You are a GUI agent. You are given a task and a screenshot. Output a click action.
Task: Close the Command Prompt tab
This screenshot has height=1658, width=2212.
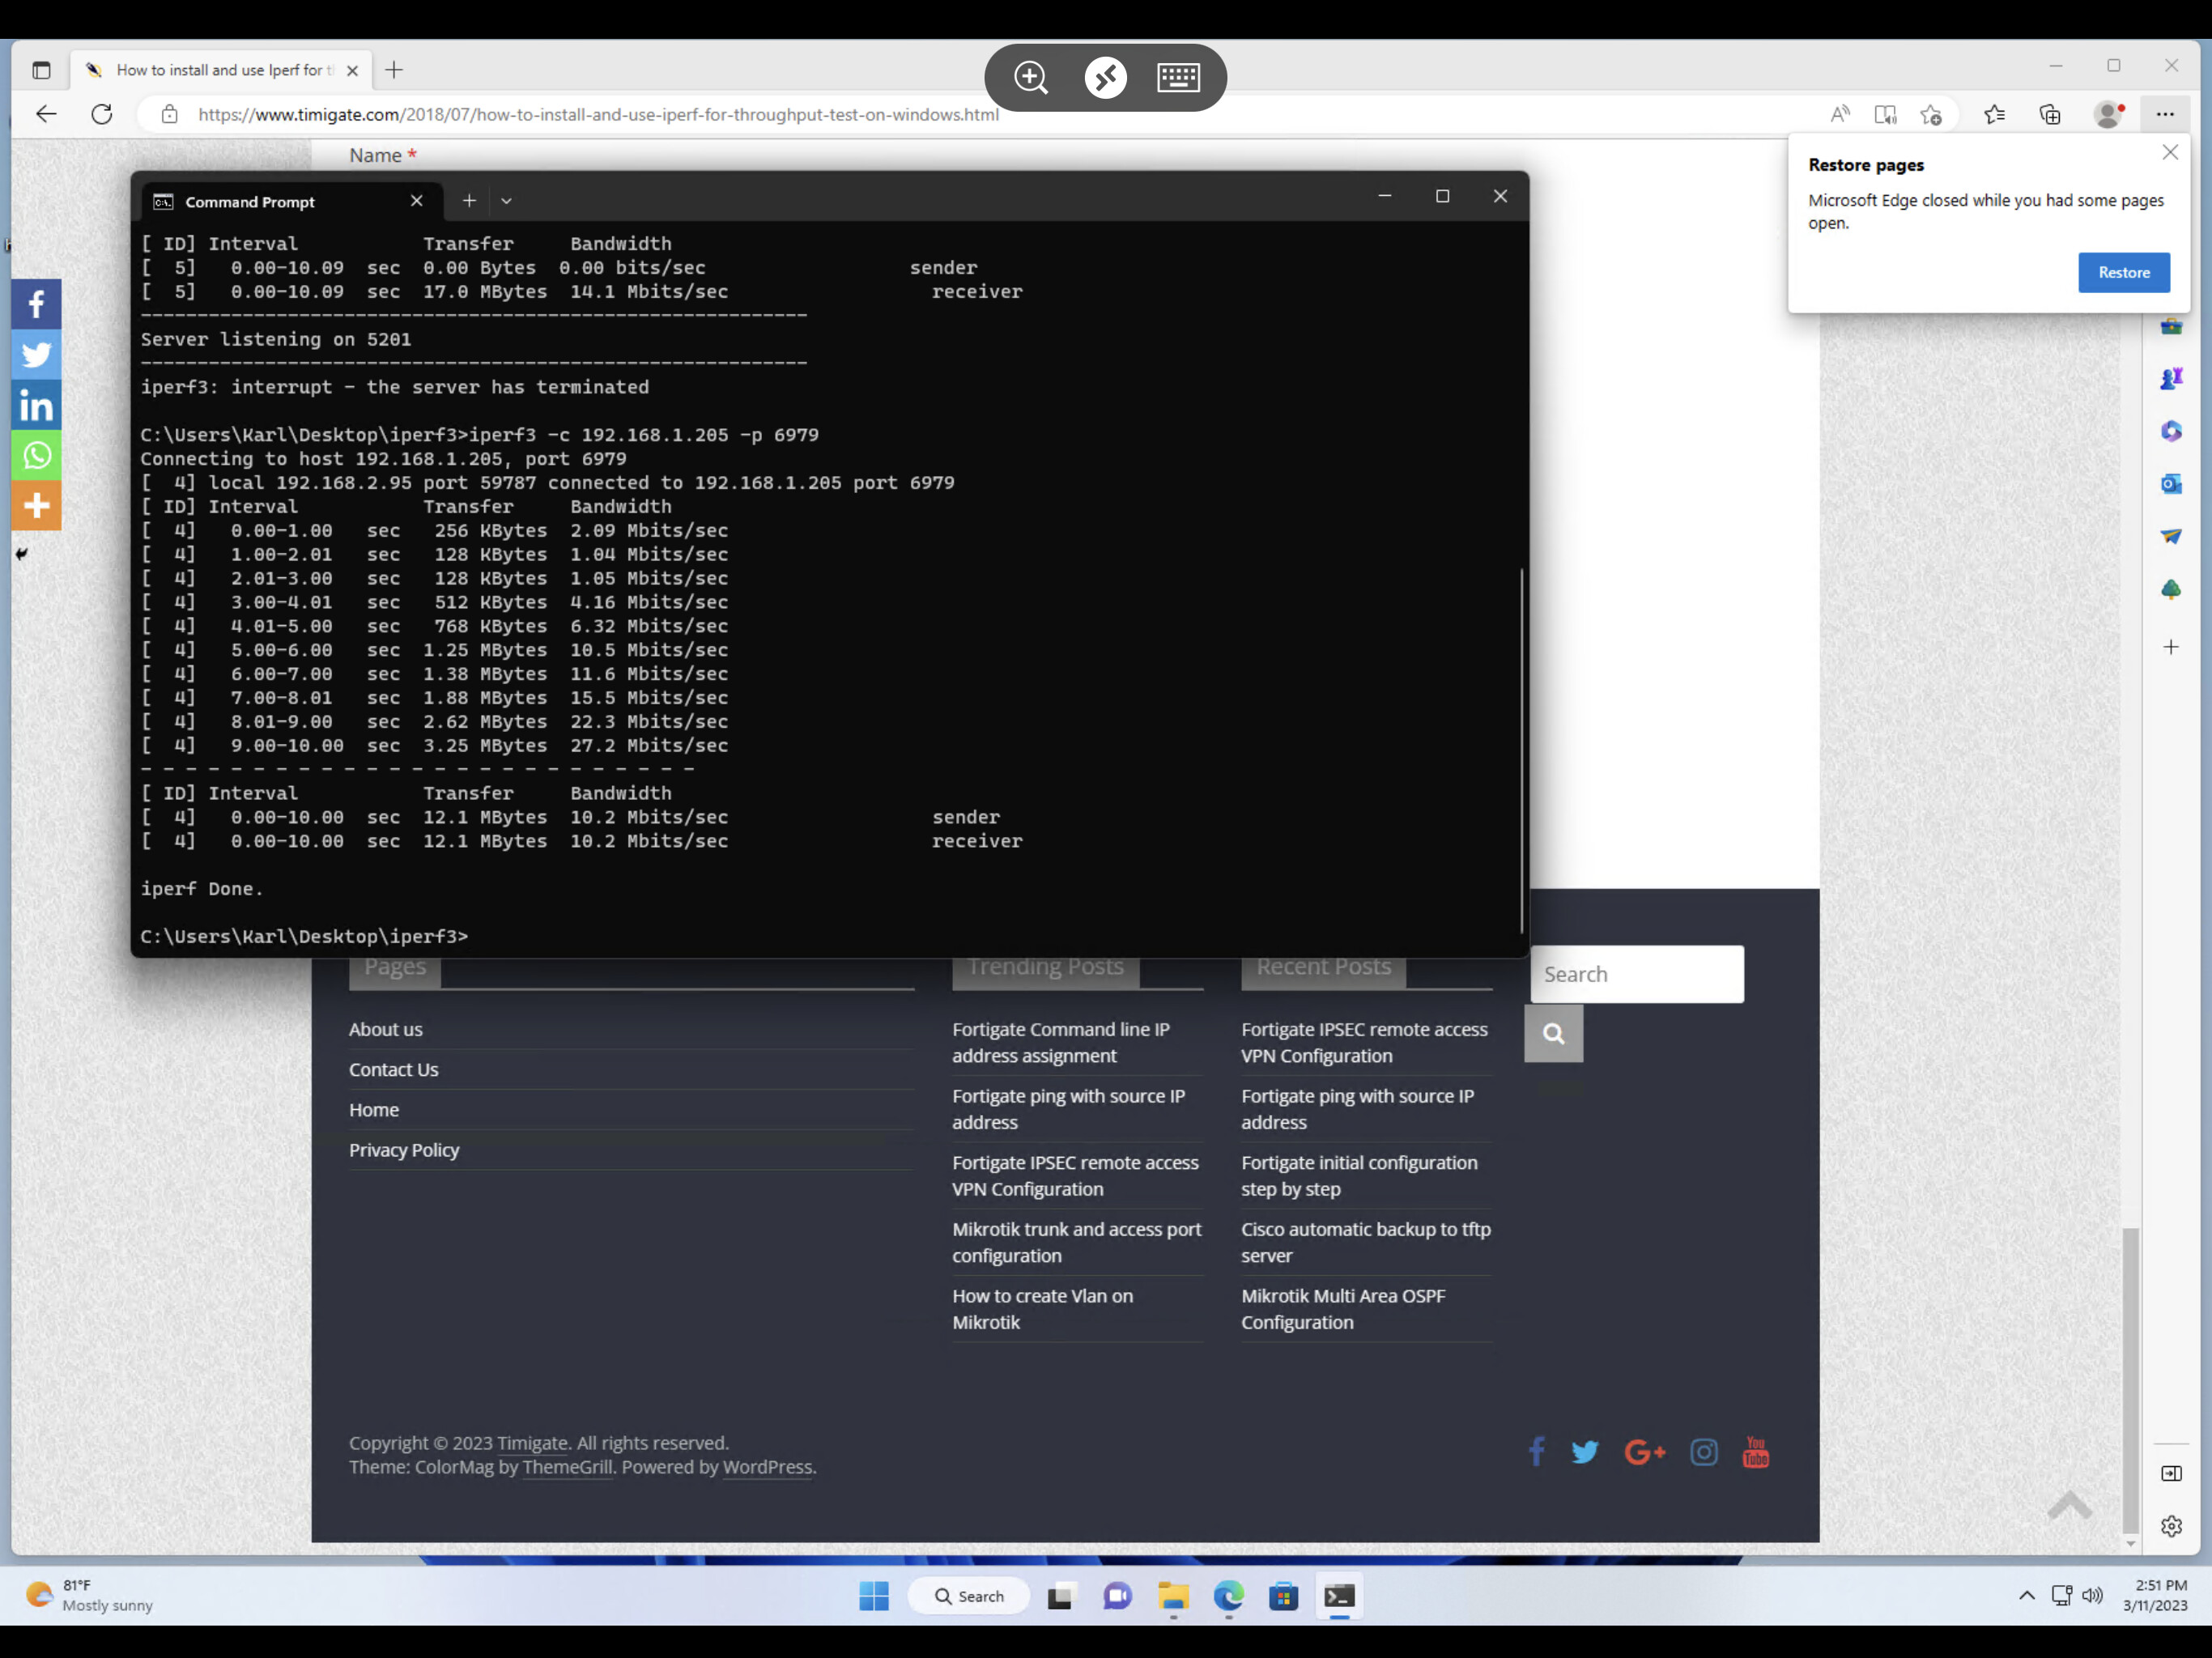(x=417, y=201)
